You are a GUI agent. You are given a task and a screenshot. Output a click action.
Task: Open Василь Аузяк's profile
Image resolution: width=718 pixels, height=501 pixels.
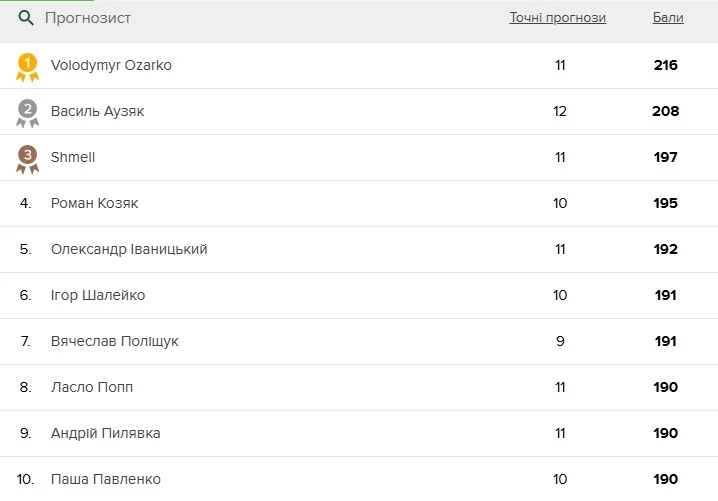coord(97,111)
